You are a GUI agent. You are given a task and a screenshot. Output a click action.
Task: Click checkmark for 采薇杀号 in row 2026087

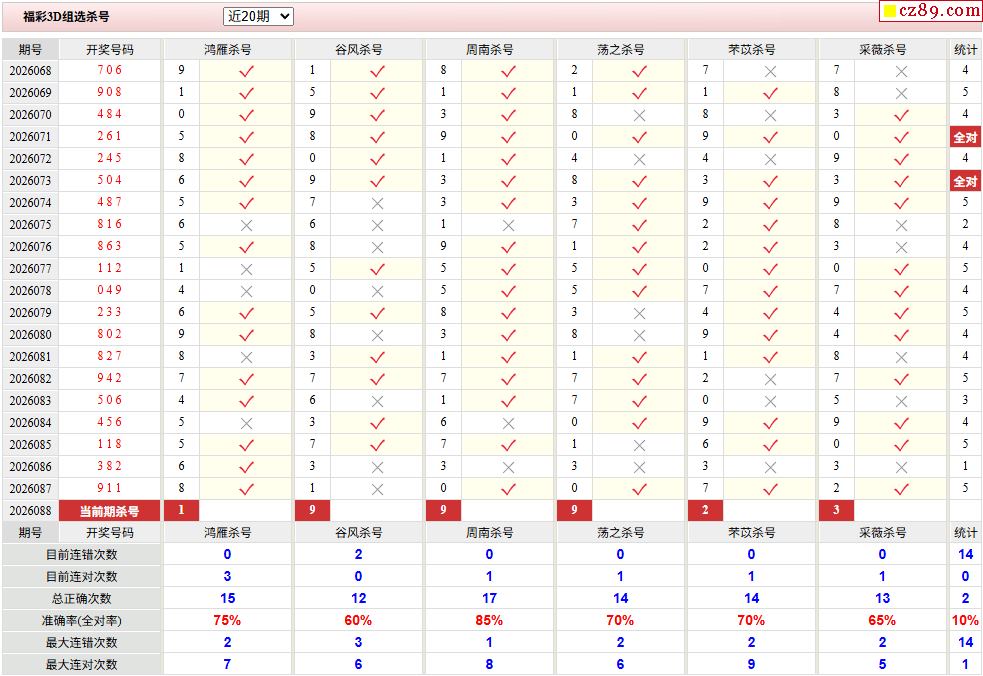coord(901,489)
